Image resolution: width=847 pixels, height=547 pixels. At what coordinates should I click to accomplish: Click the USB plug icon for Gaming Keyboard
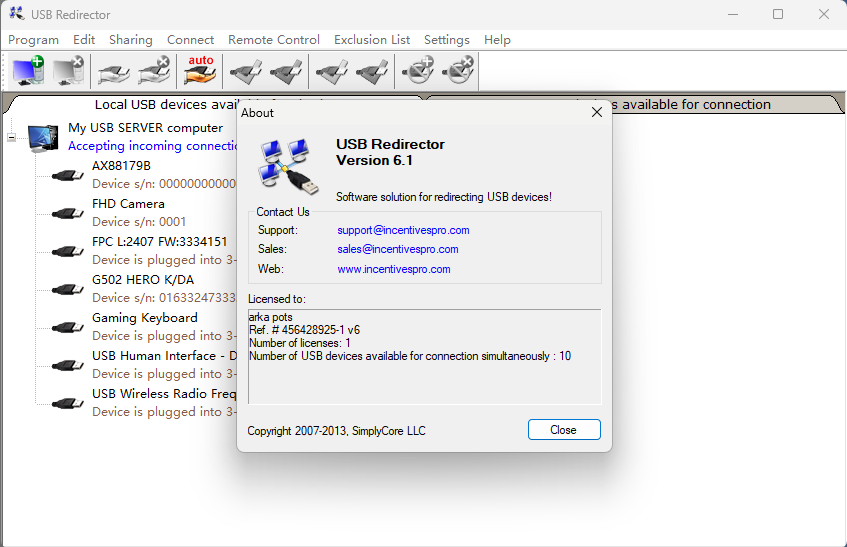68,327
